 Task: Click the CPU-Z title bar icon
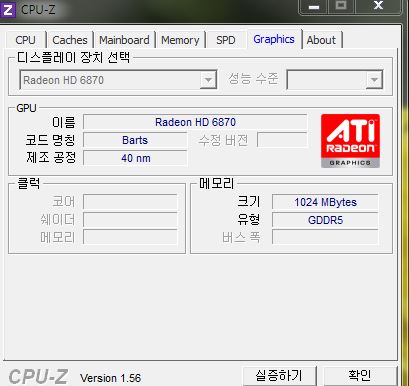[8, 10]
